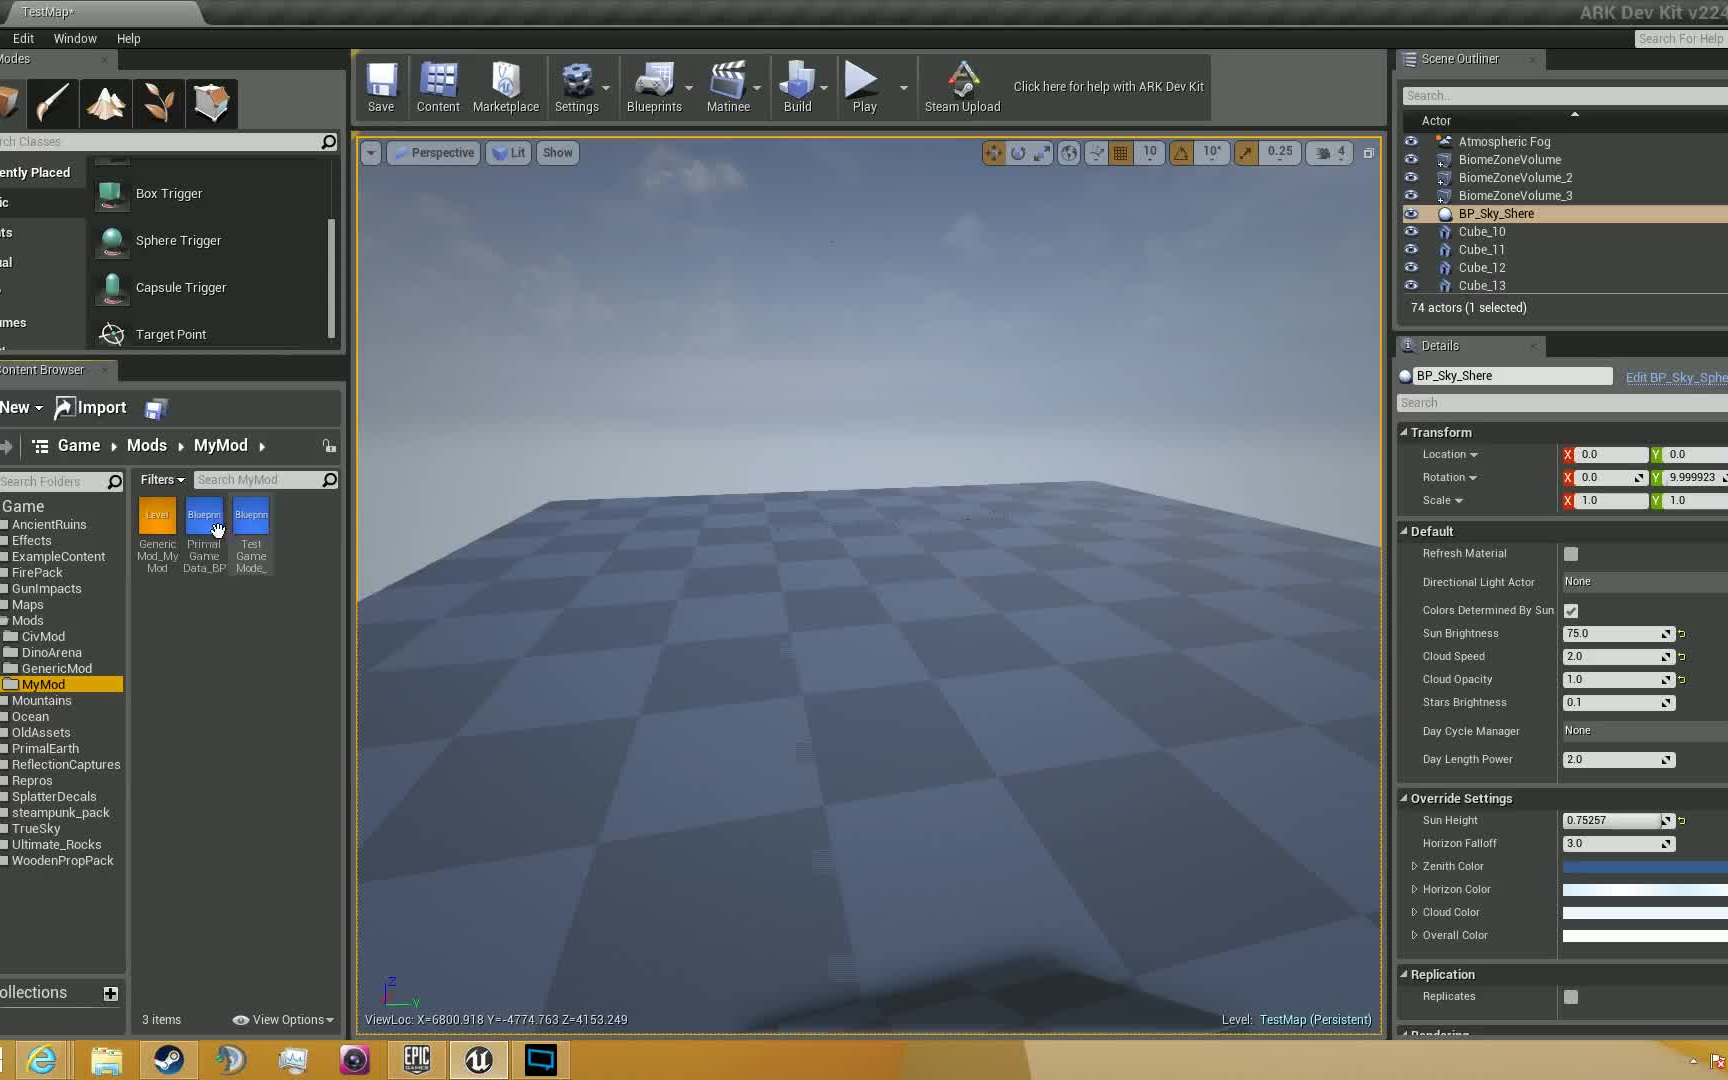Viewport: 1728px width, 1080px height.
Task: Toggle grid snapping in viewport toolbar
Action: tap(1121, 153)
